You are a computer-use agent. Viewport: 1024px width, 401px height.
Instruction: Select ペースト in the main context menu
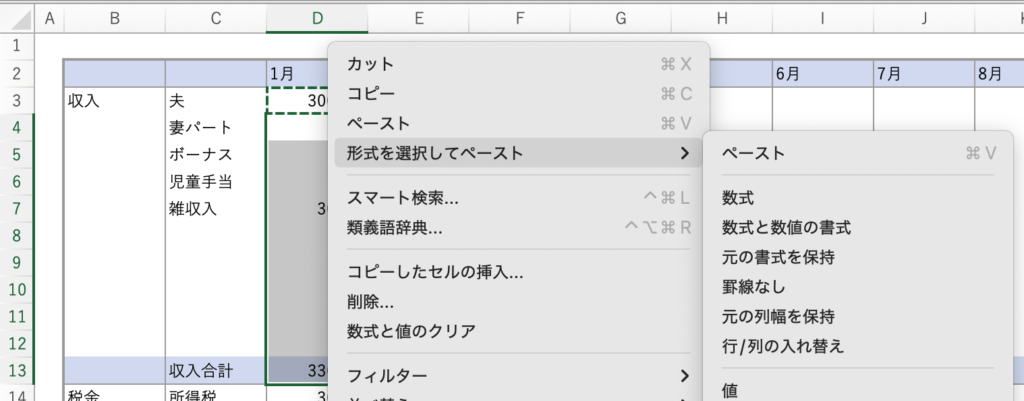point(378,124)
